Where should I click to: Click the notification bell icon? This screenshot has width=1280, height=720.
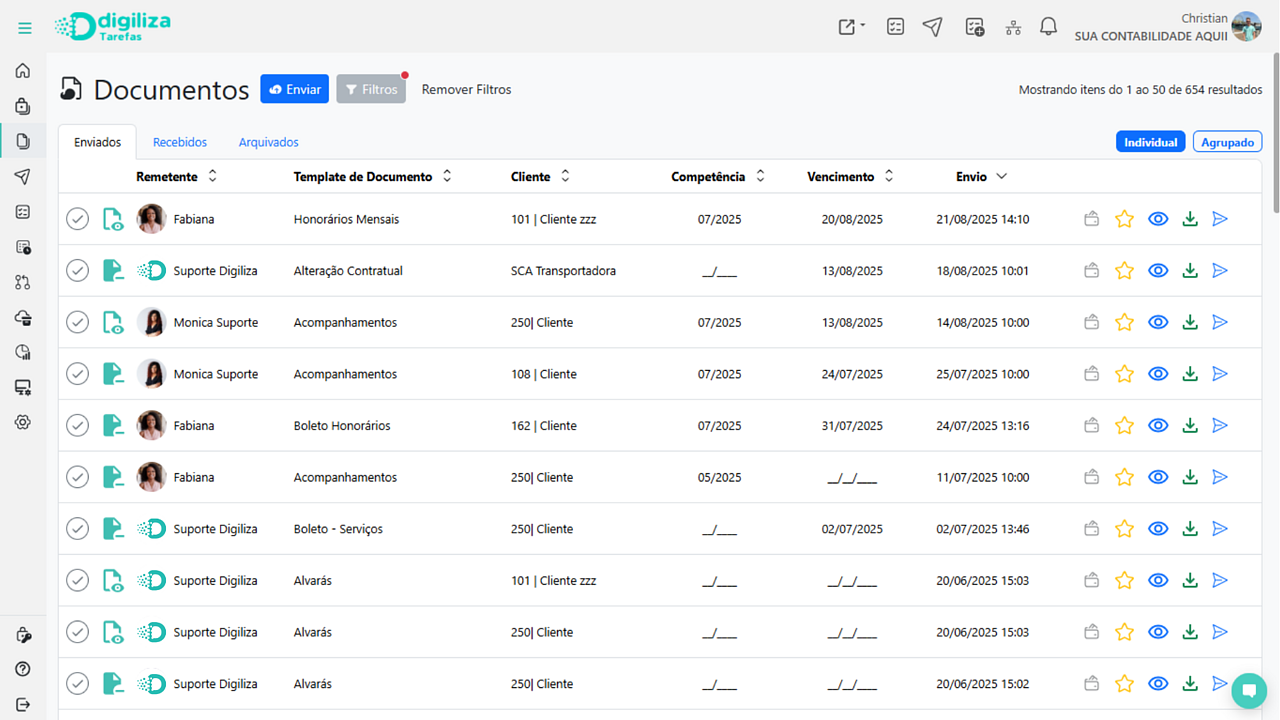pyautogui.click(x=1048, y=27)
